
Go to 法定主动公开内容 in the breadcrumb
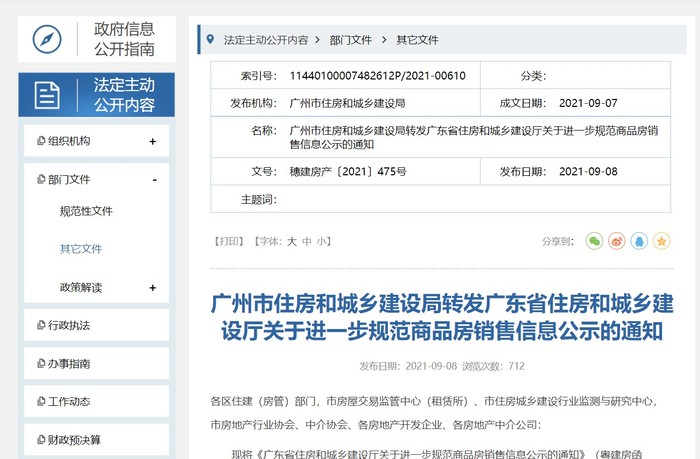[x=266, y=40]
